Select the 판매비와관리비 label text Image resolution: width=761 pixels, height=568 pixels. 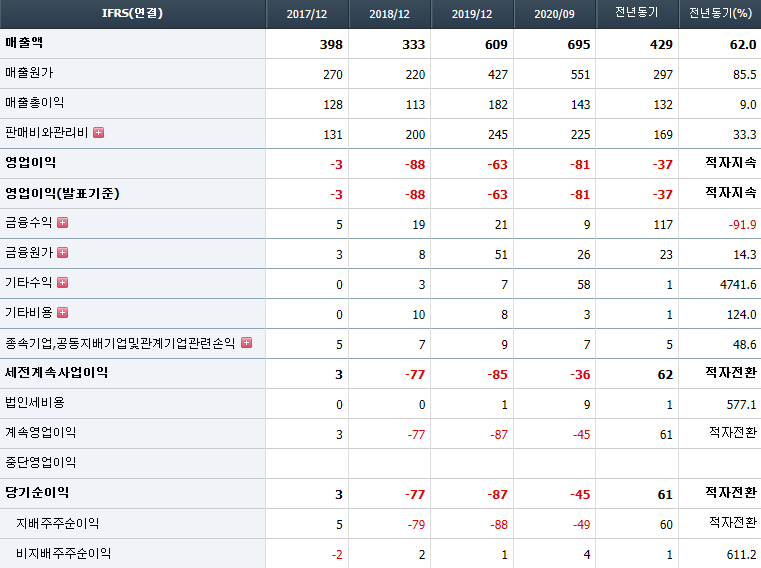(x=47, y=133)
